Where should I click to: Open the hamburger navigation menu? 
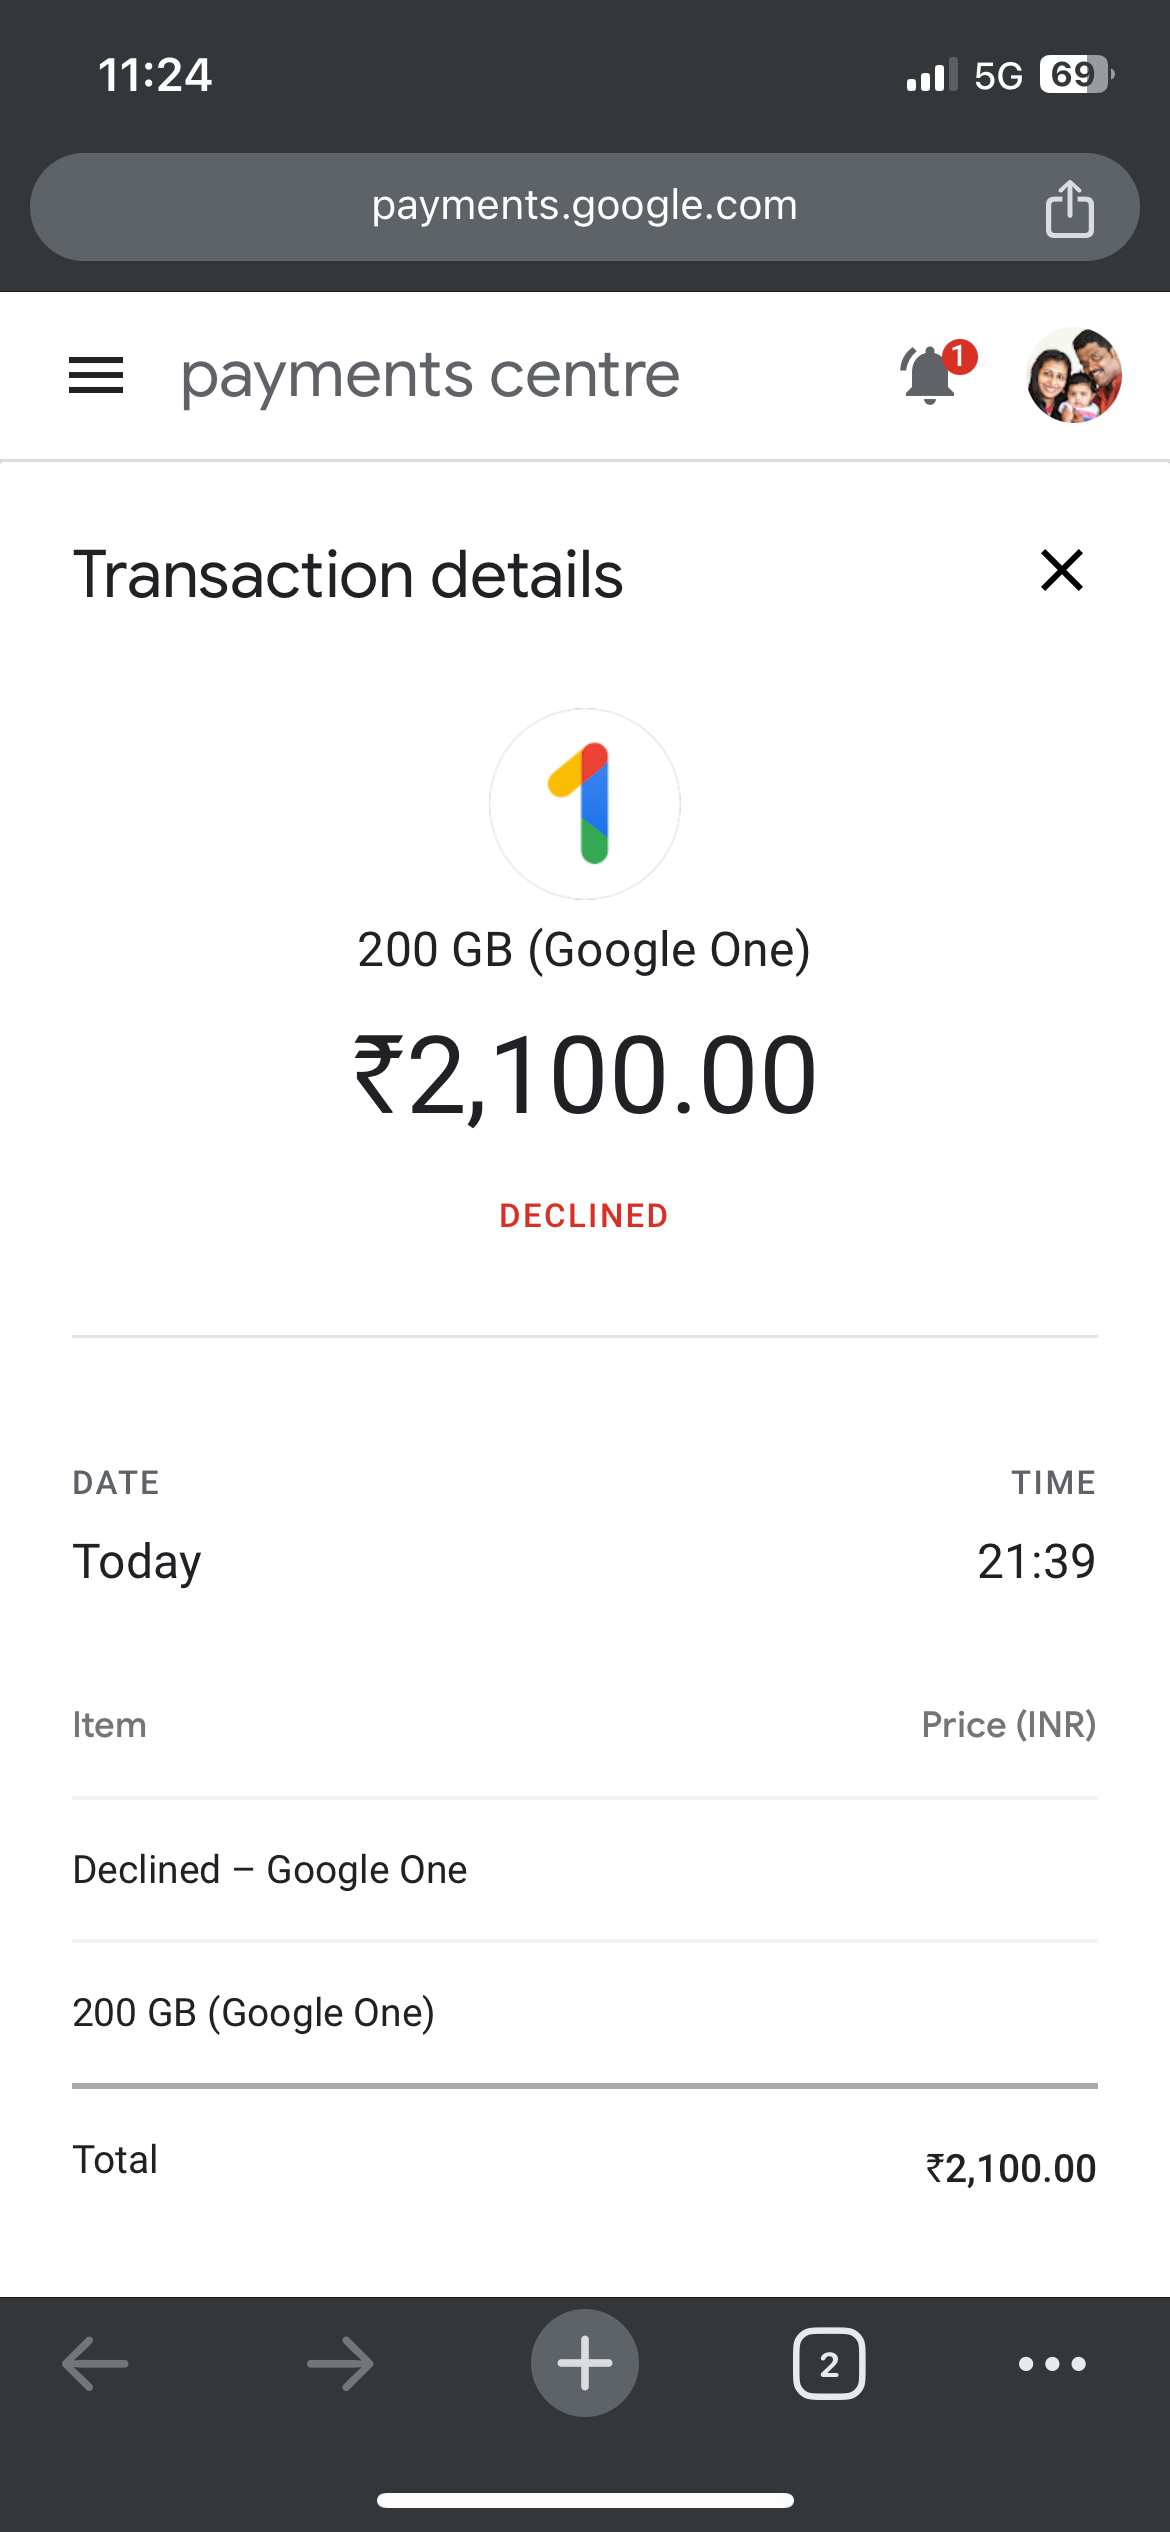[x=96, y=376]
